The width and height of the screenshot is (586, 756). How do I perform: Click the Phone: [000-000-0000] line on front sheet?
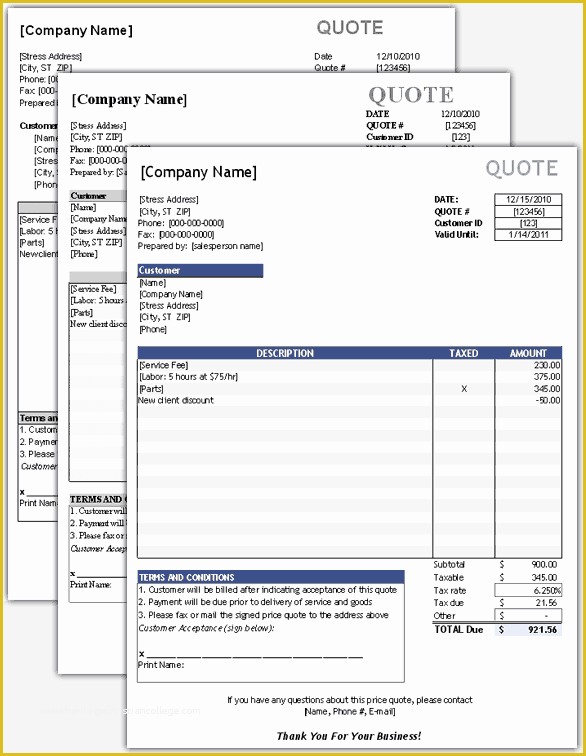[x=181, y=223]
